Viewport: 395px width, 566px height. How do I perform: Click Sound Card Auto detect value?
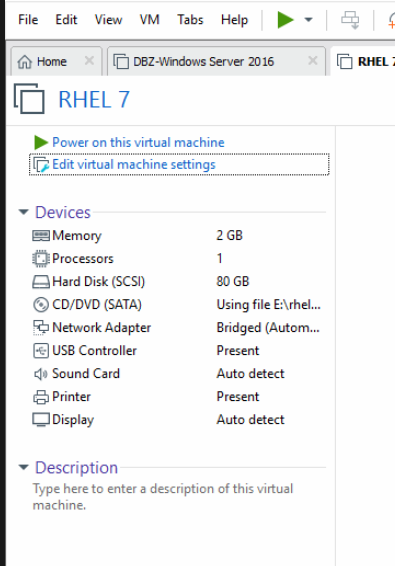(x=251, y=374)
